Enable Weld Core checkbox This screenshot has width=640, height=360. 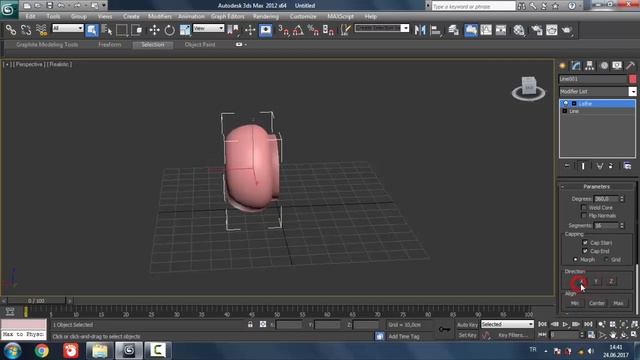coord(584,208)
